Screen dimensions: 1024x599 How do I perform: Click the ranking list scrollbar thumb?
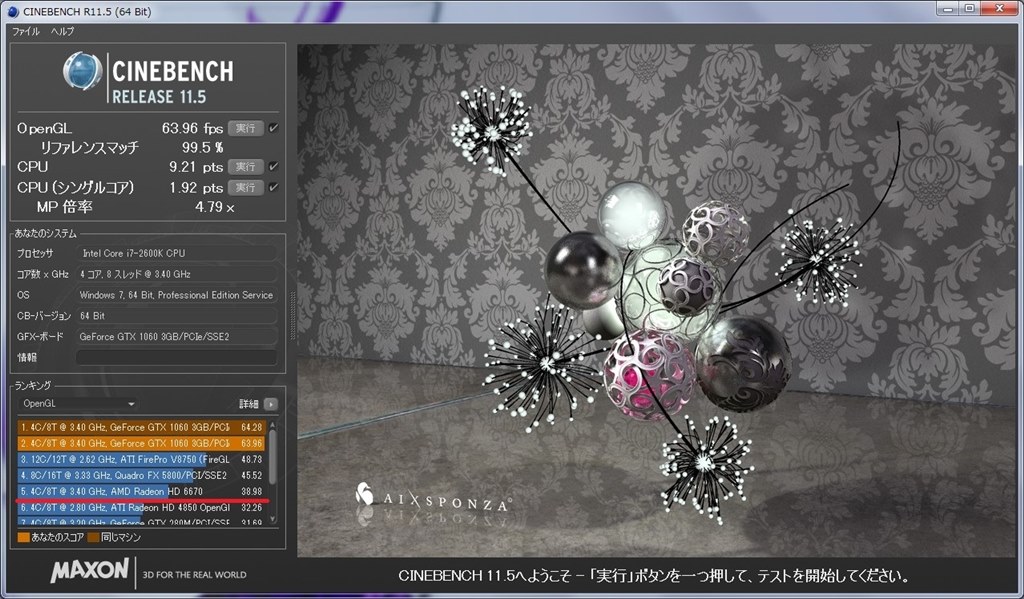point(273,457)
